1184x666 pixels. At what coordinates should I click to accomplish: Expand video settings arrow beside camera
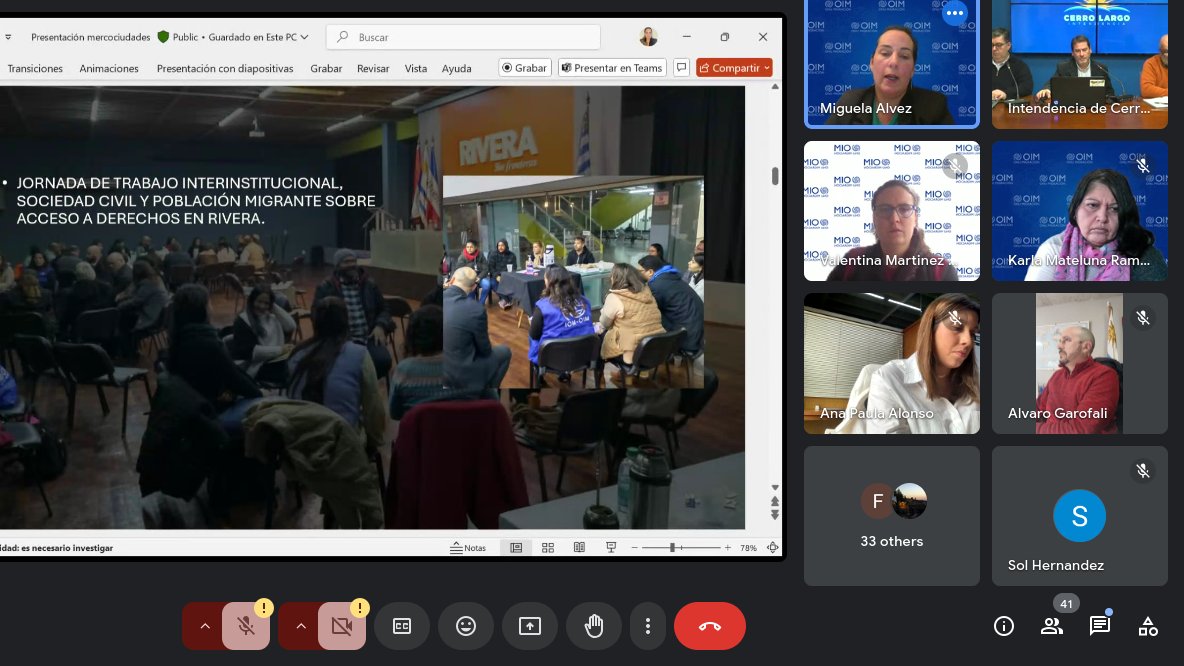click(x=301, y=626)
